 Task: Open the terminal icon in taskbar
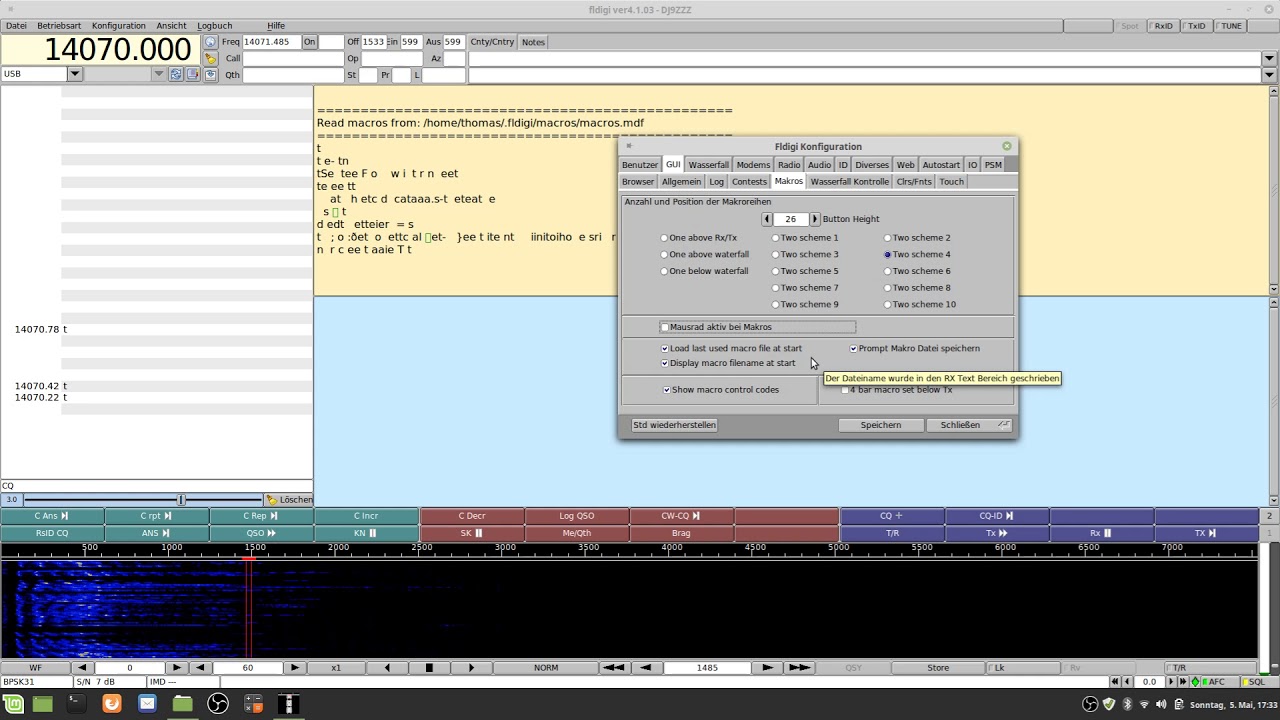(77, 704)
